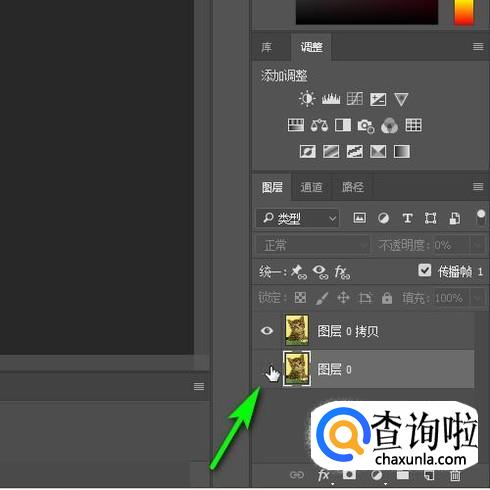Switch to the 通道 tab
This screenshot has width=490, height=490.
point(311,187)
